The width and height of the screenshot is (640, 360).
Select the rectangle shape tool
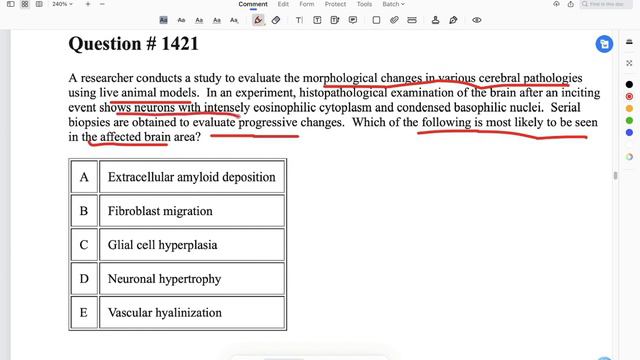pyautogui.click(x=376, y=20)
